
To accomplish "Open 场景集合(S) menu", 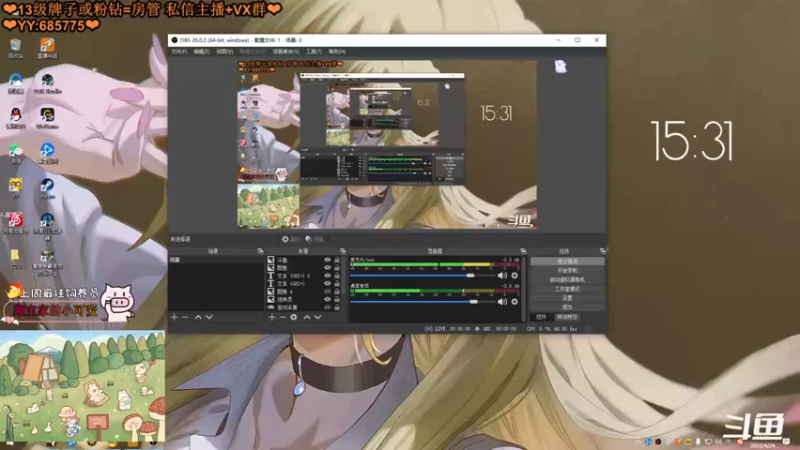I will point(286,52).
